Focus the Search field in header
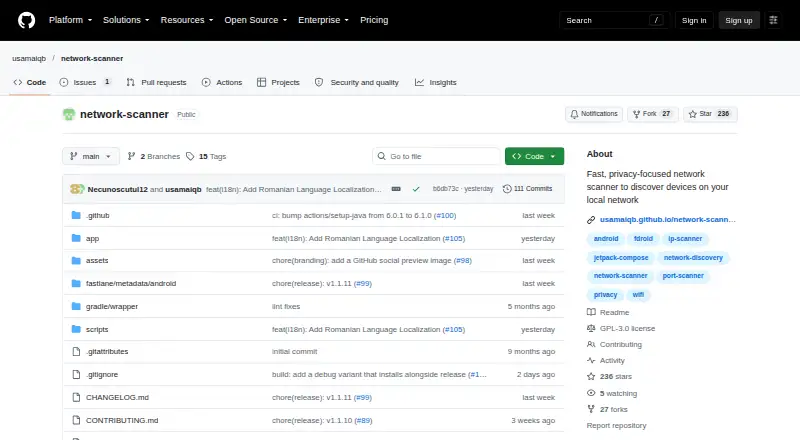The height and width of the screenshot is (440, 800). click(x=614, y=20)
